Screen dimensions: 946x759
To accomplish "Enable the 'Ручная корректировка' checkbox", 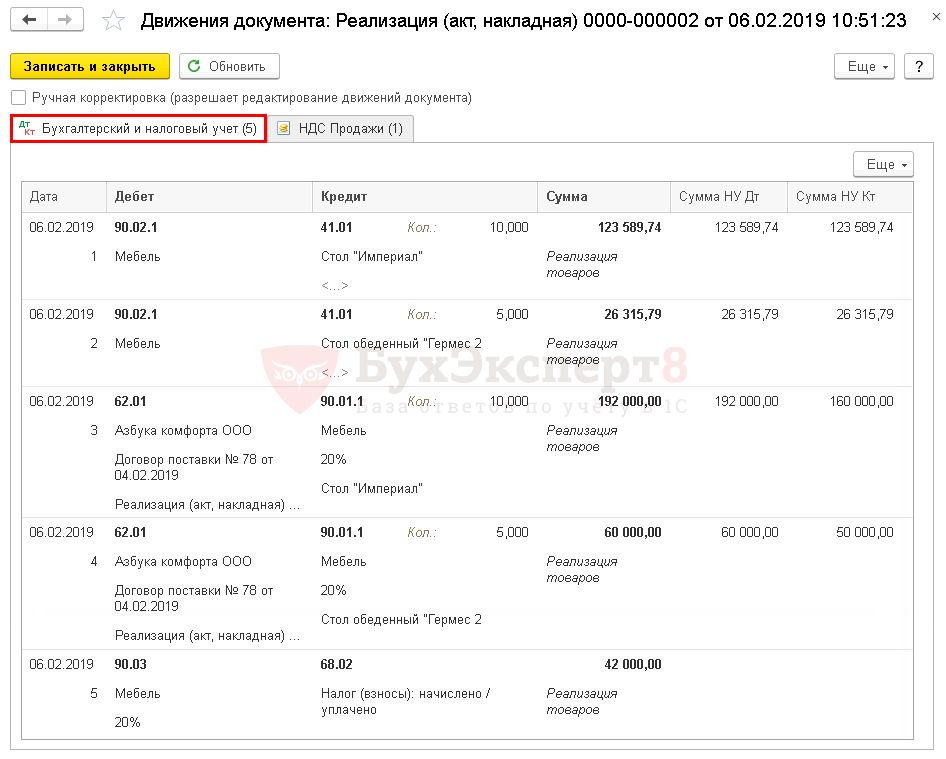I will pyautogui.click(x=19, y=98).
